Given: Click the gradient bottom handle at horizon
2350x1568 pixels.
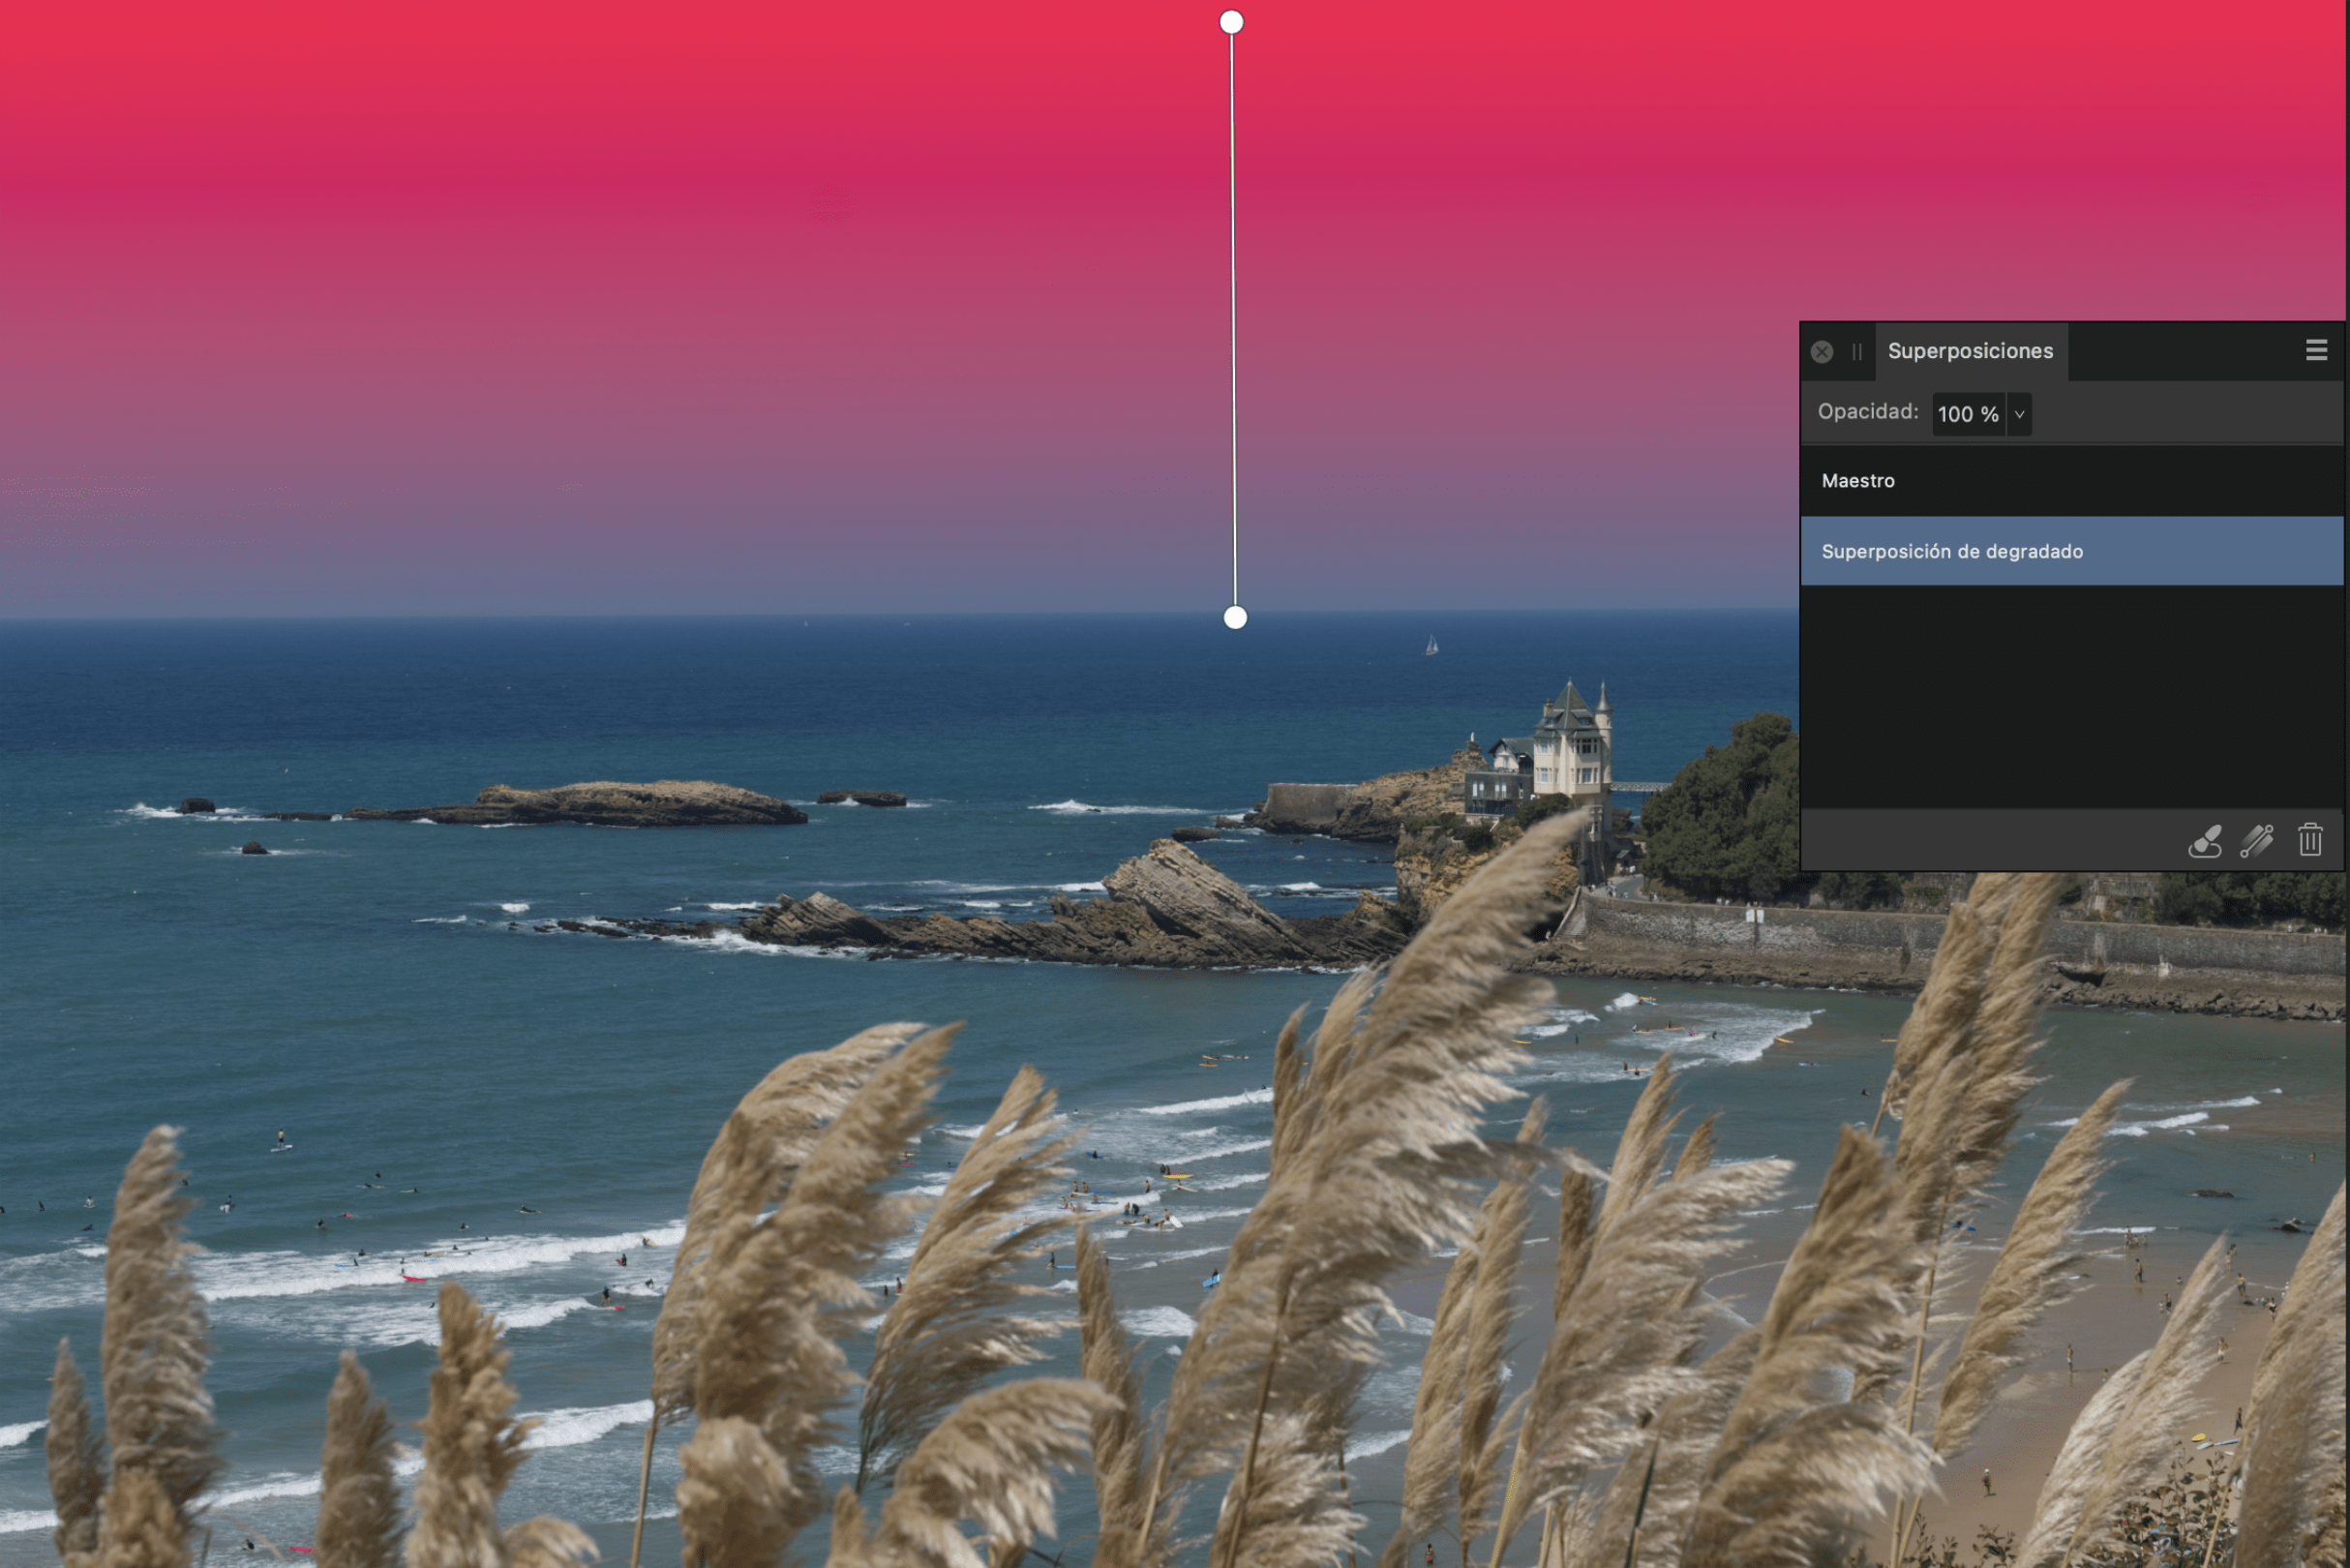Looking at the screenshot, I should 1236,618.
